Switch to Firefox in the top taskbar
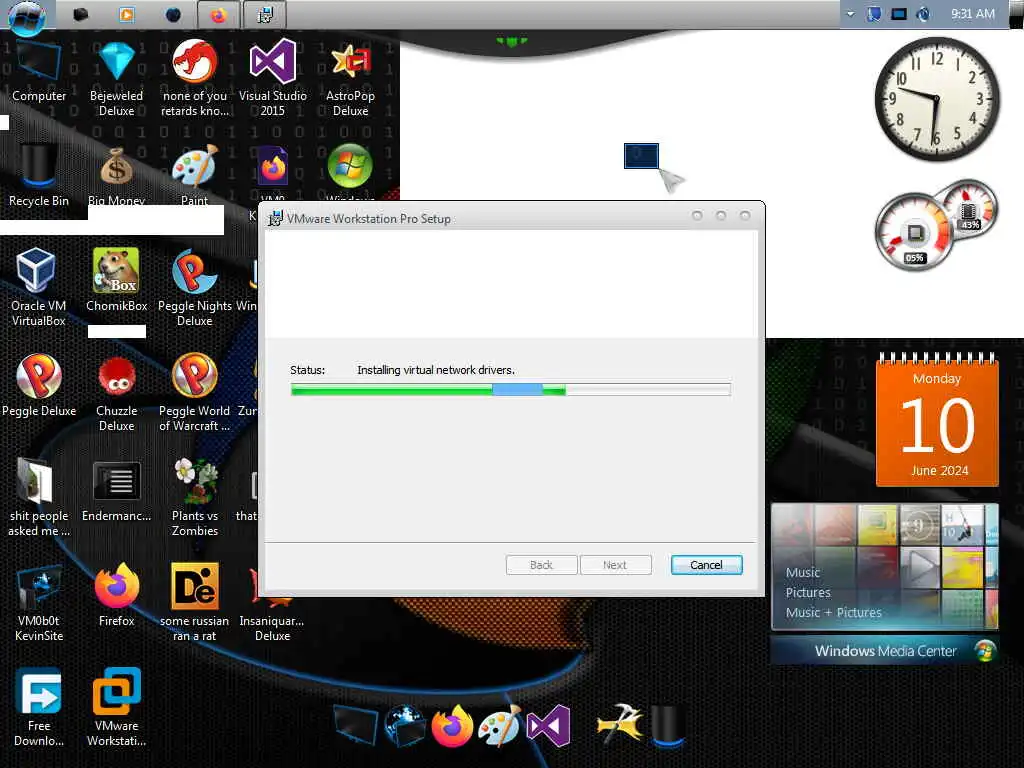The height and width of the screenshot is (768, 1024). tap(218, 14)
